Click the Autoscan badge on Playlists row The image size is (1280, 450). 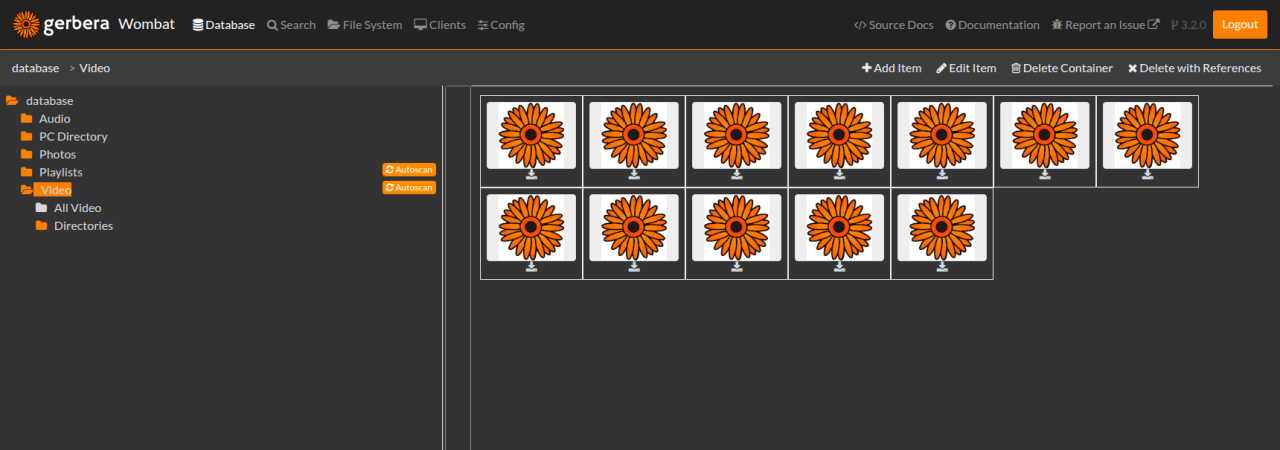pyautogui.click(x=409, y=170)
